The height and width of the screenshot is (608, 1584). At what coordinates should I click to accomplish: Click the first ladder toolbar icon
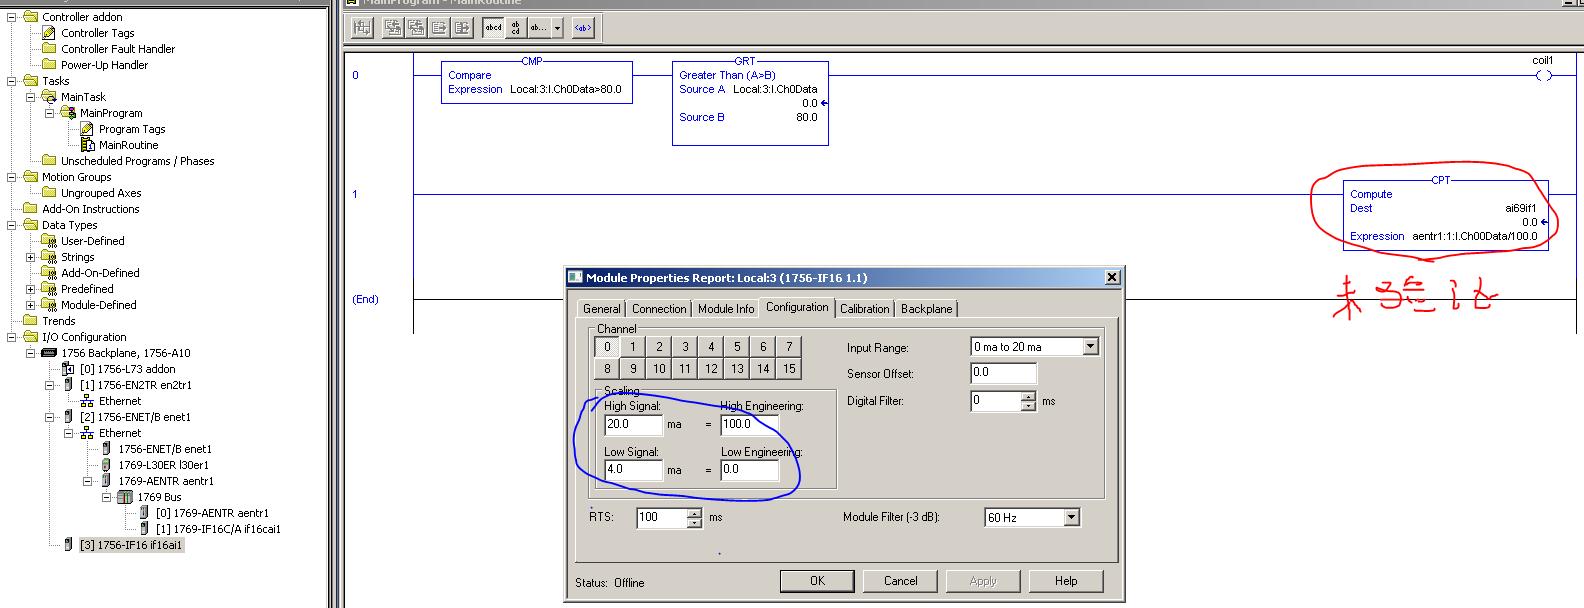point(363,28)
